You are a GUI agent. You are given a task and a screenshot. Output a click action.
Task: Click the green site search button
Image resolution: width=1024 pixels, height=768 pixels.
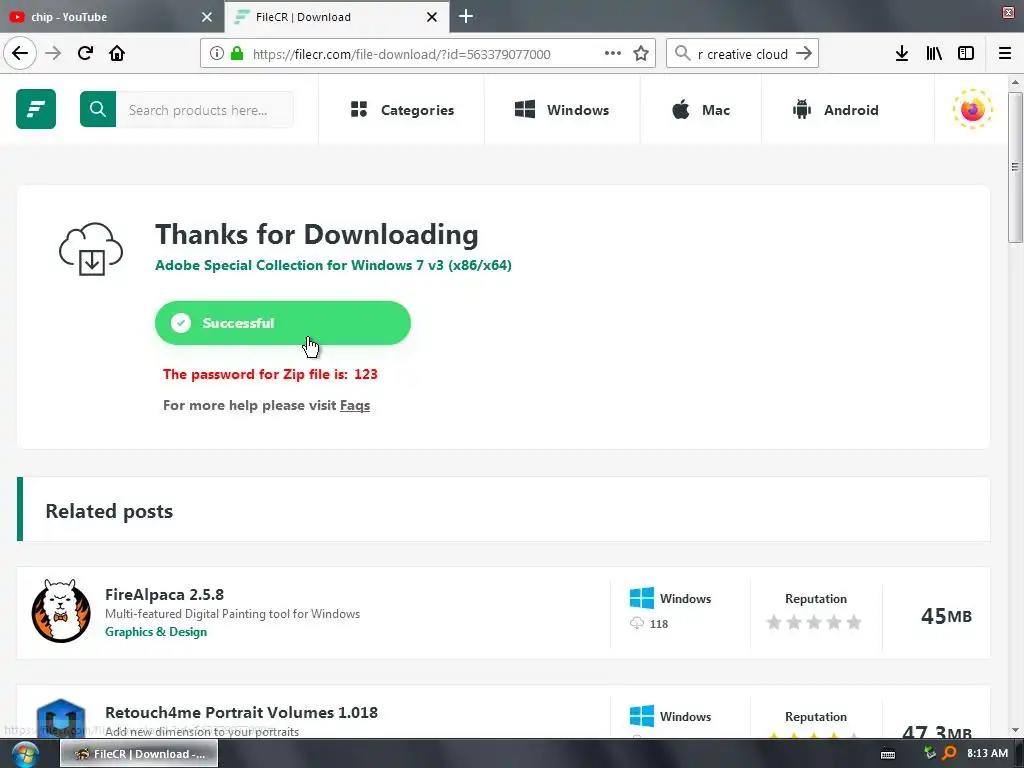(98, 109)
